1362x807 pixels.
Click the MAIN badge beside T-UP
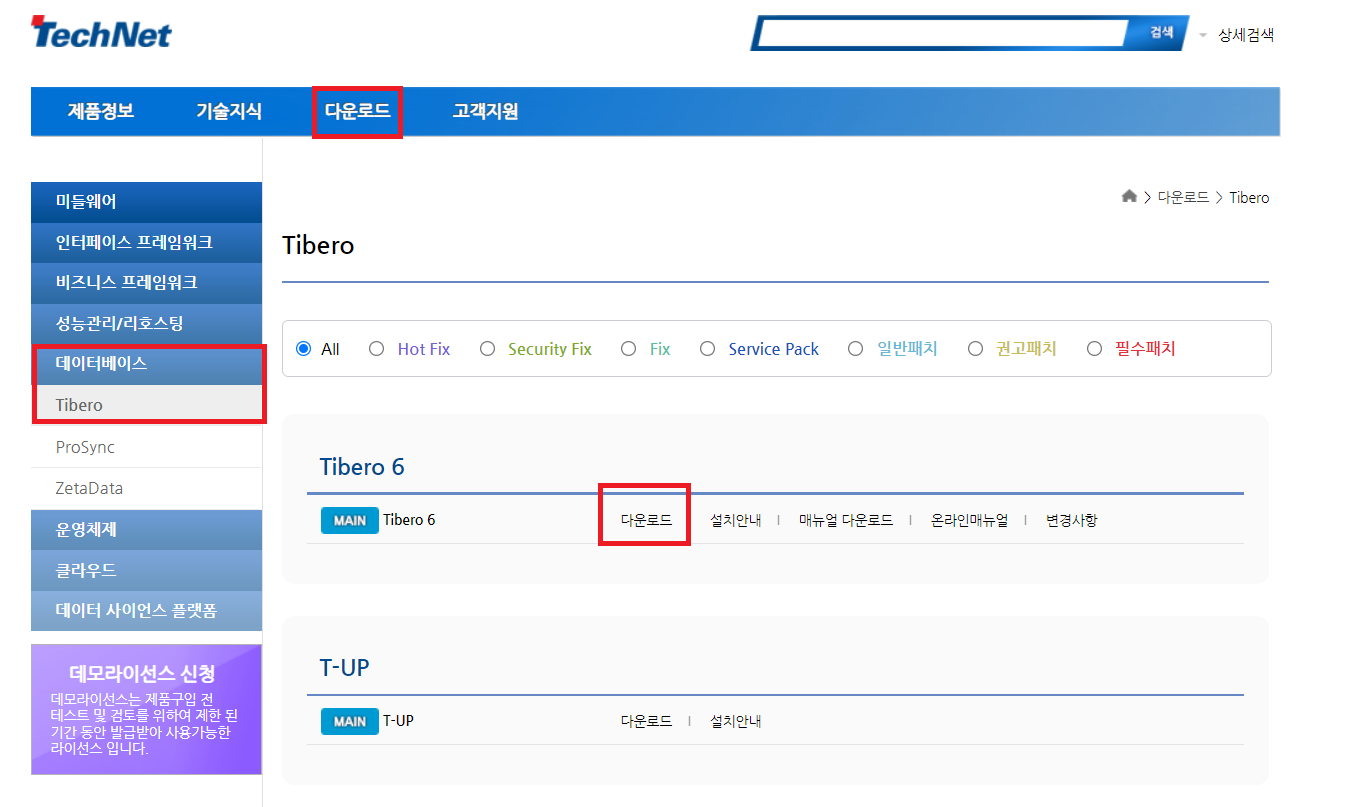point(350,722)
